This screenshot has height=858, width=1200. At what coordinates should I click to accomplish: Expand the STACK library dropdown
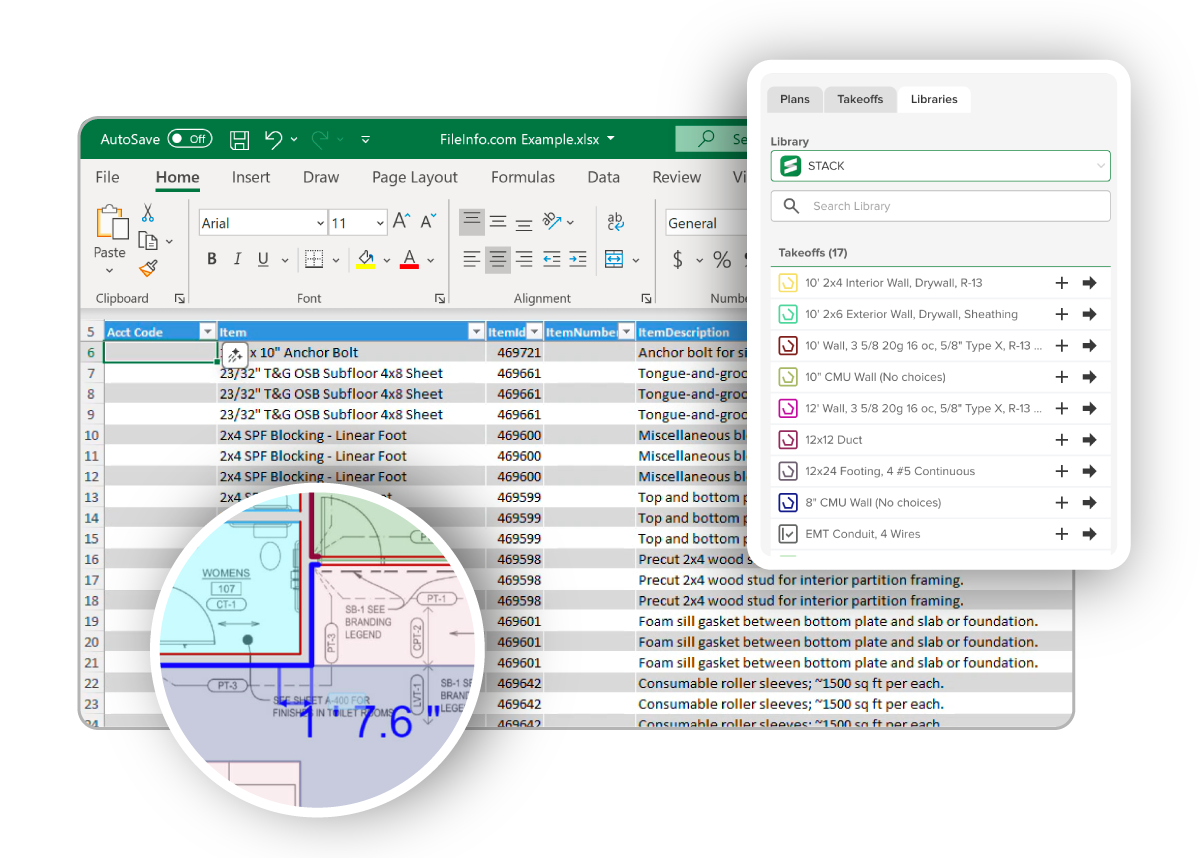1100,166
